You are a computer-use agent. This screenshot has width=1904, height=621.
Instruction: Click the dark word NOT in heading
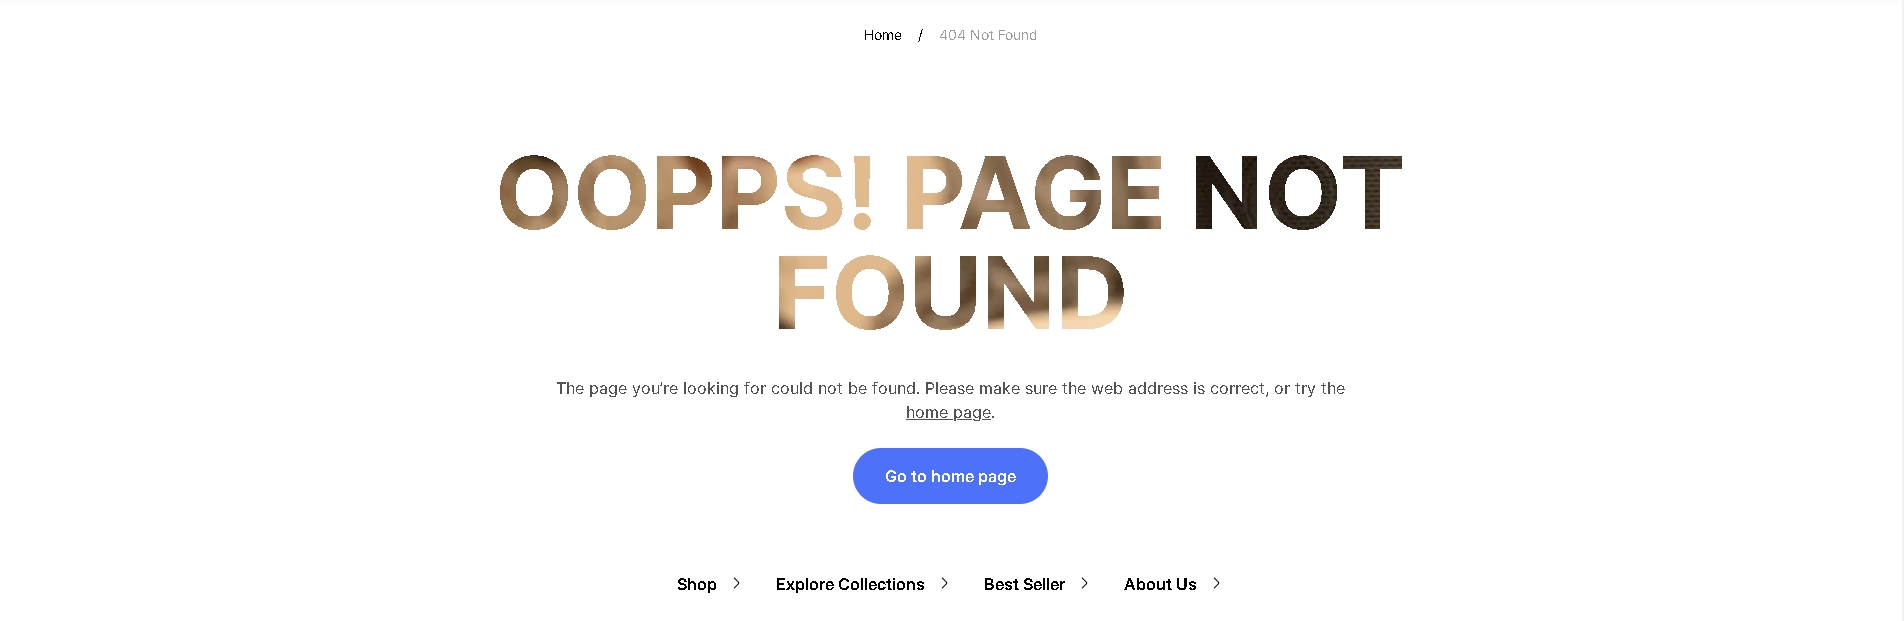[x=1298, y=193]
